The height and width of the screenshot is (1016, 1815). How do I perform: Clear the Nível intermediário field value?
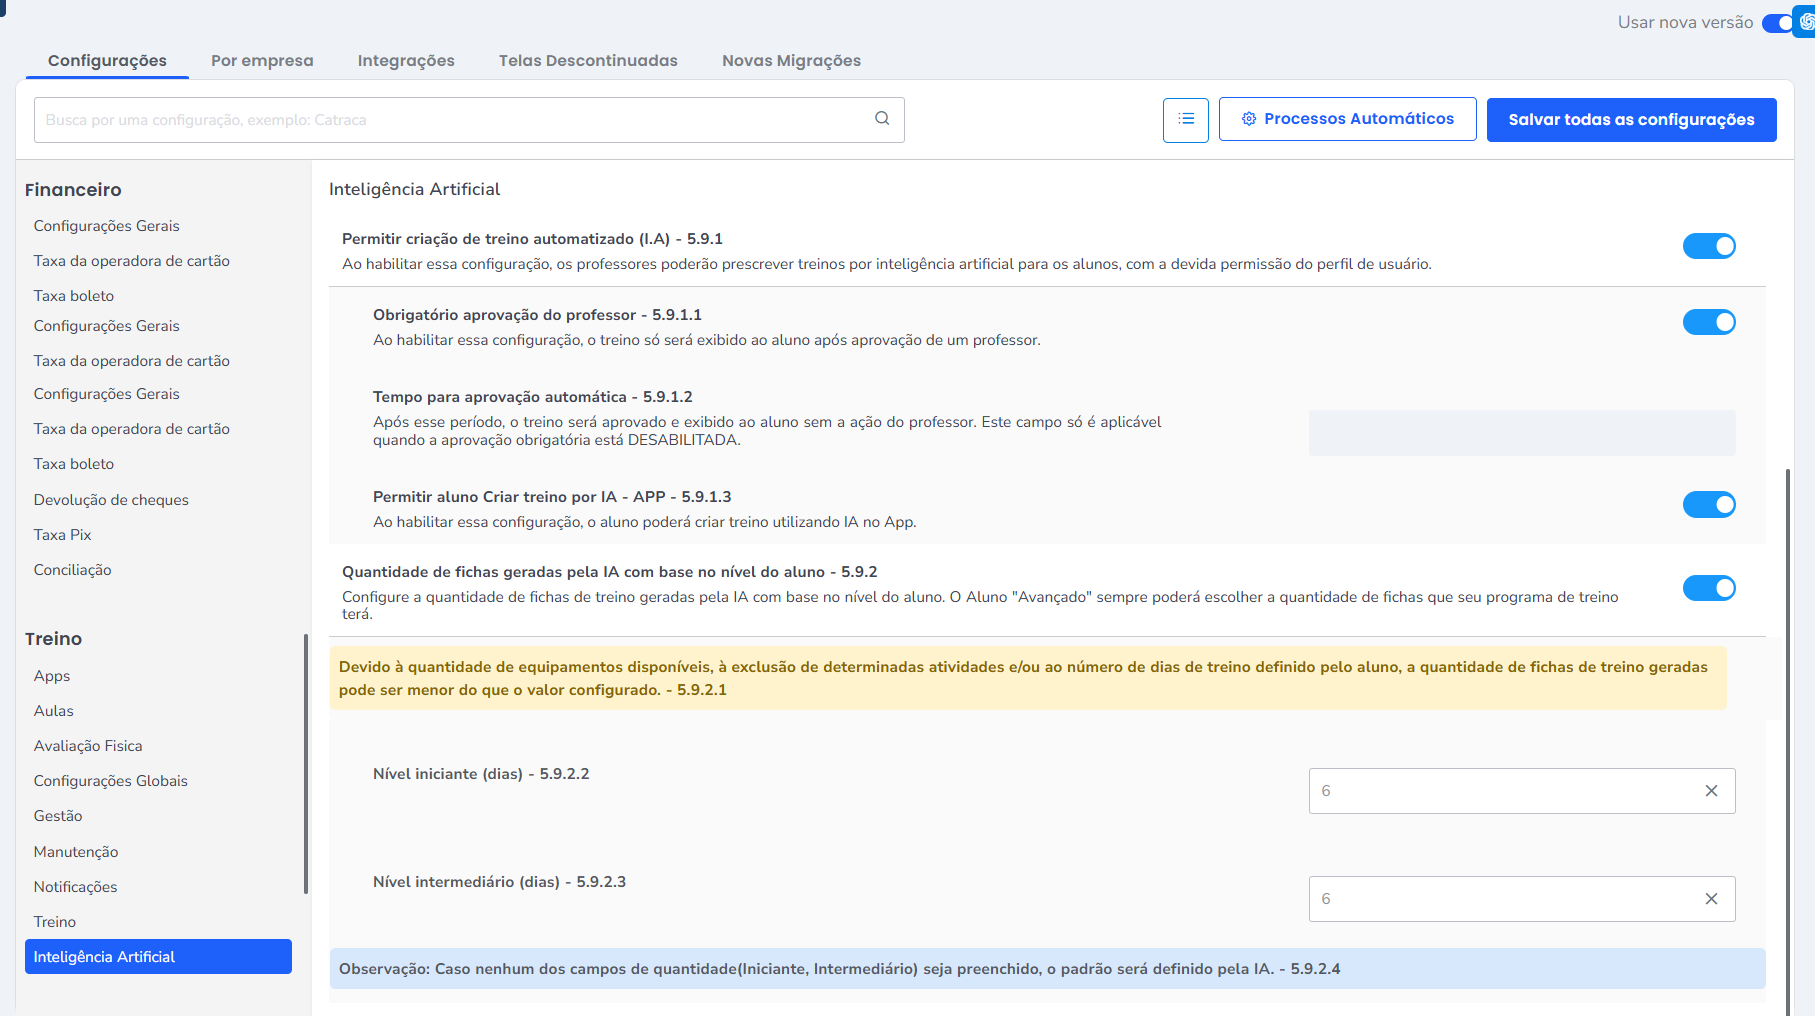pyautogui.click(x=1711, y=899)
